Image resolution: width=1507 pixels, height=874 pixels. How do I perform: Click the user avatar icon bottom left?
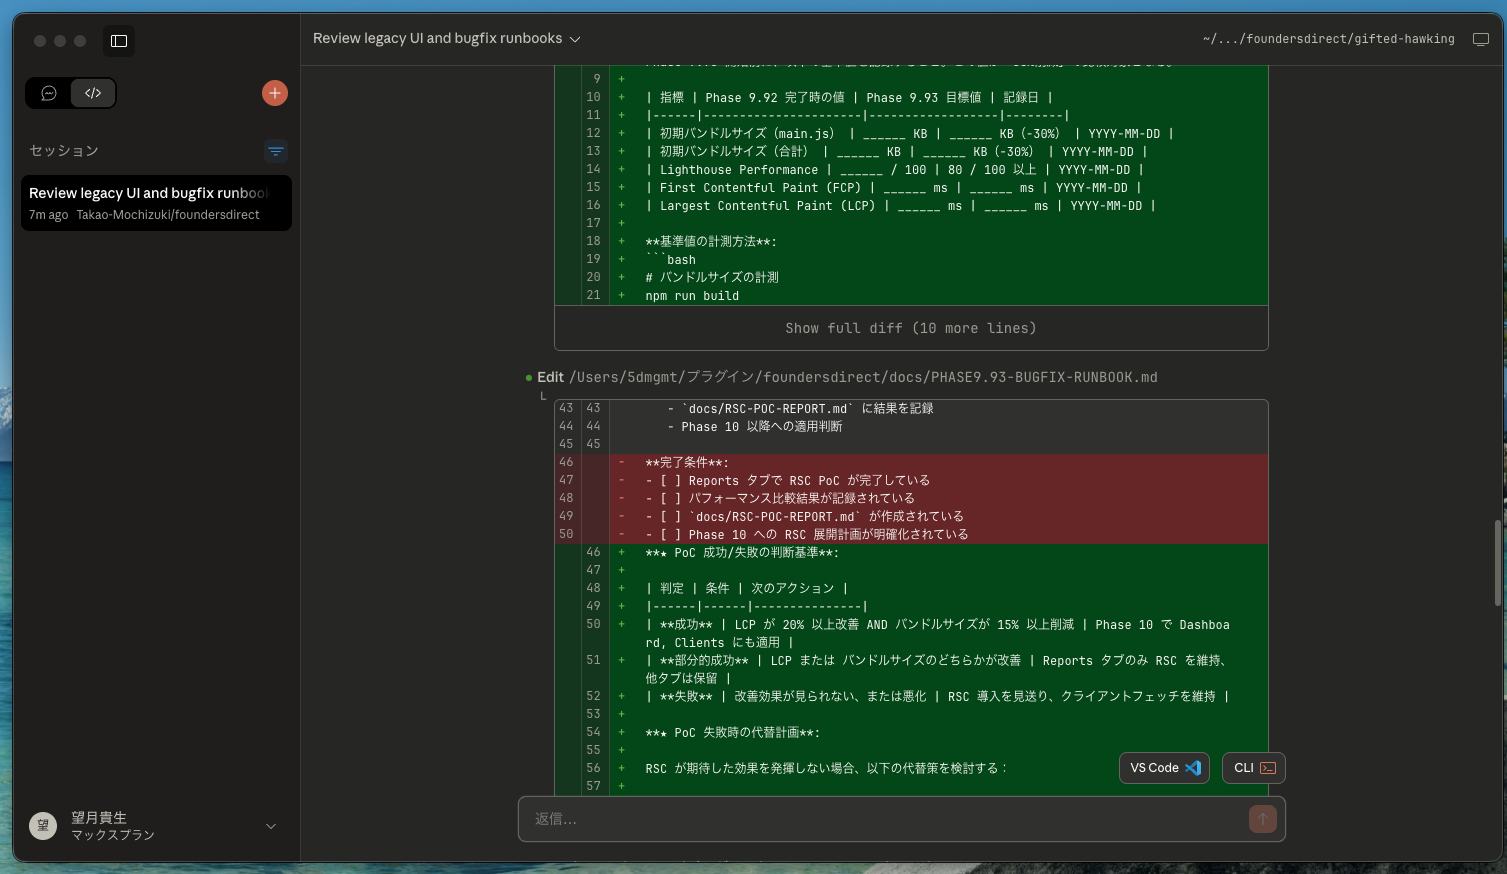[43, 825]
